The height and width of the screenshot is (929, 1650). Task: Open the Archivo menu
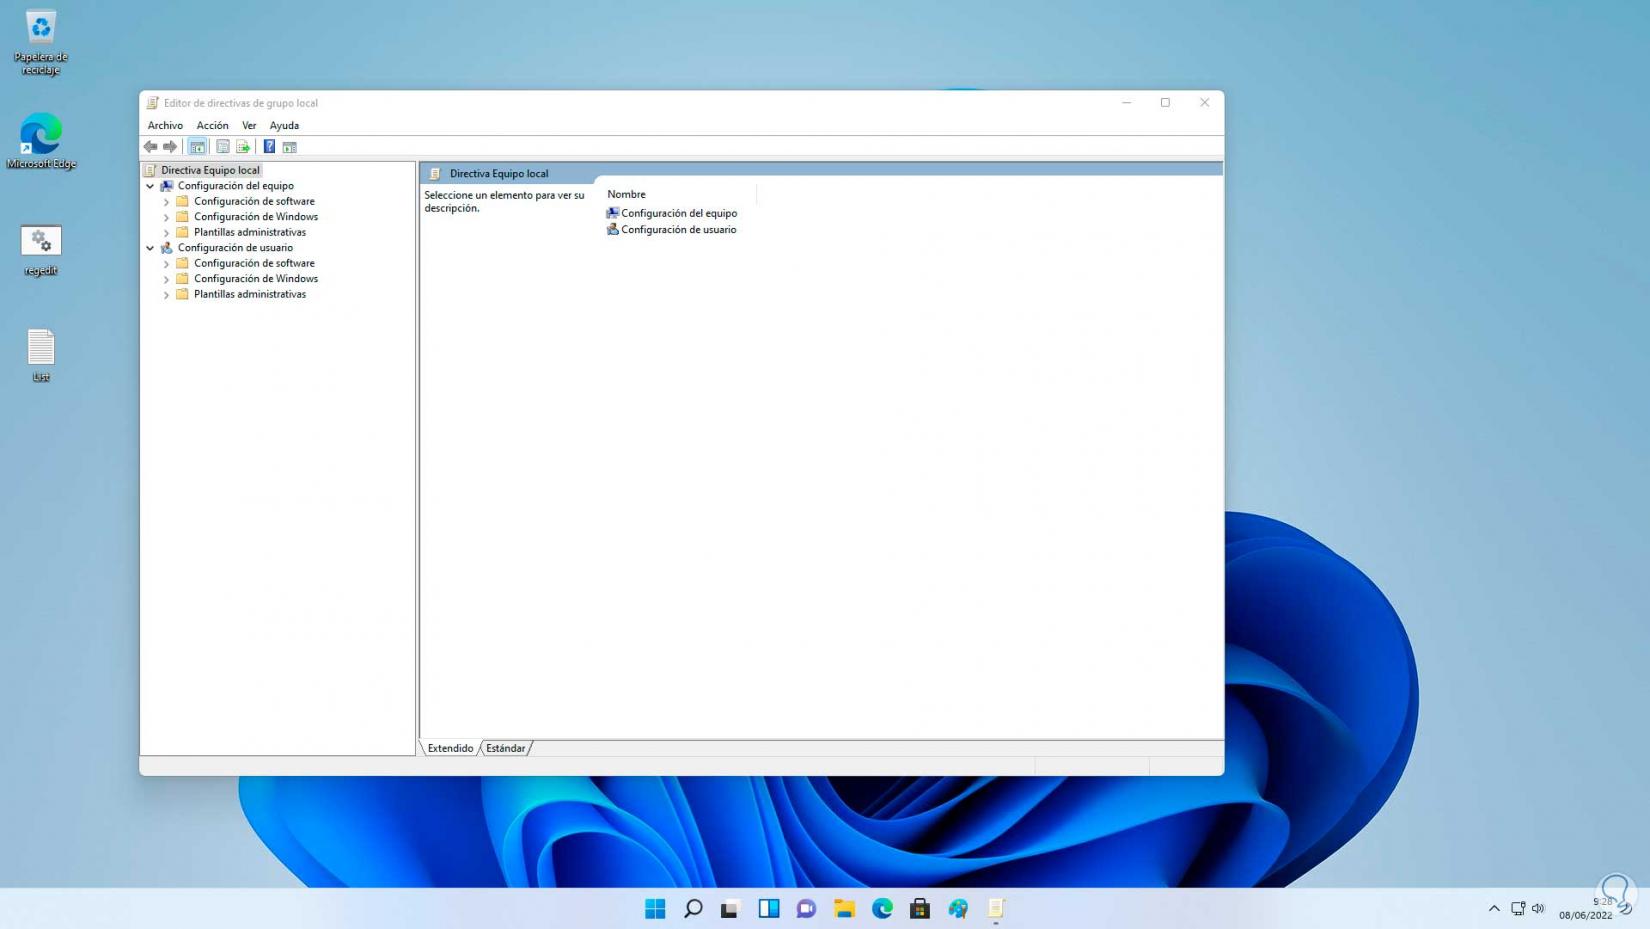click(x=165, y=126)
